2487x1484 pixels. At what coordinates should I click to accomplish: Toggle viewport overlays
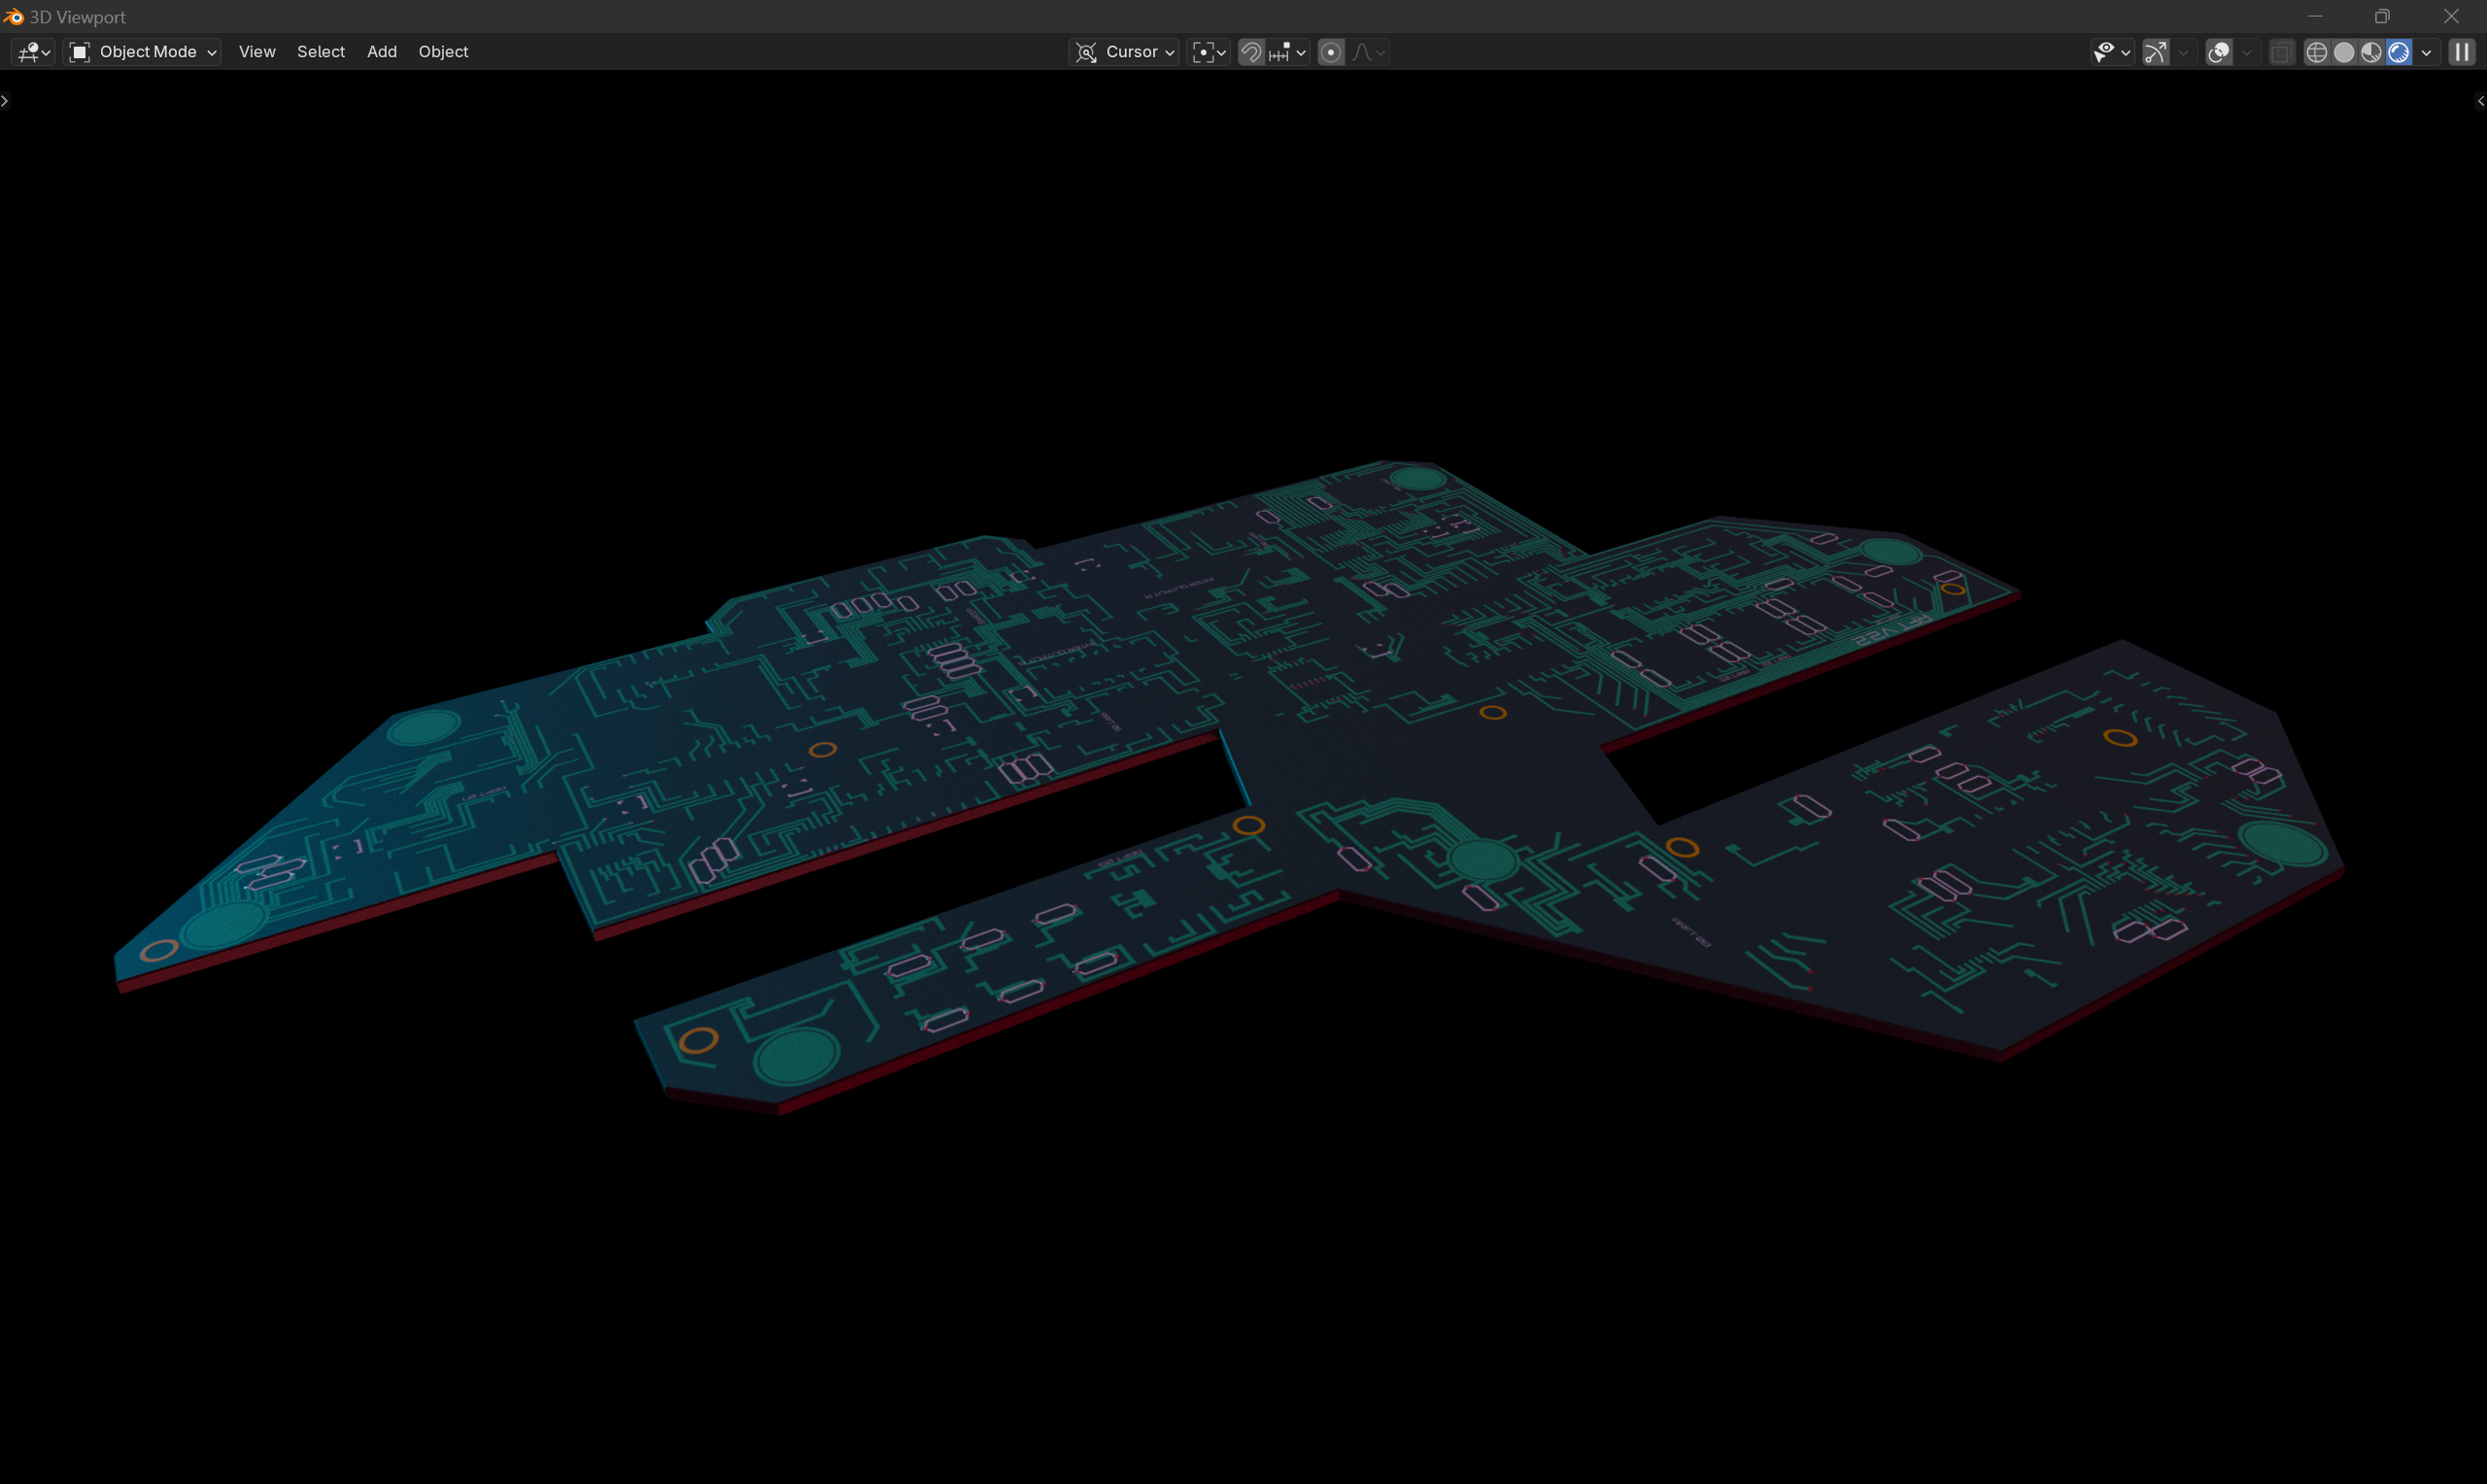click(2219, 52)
